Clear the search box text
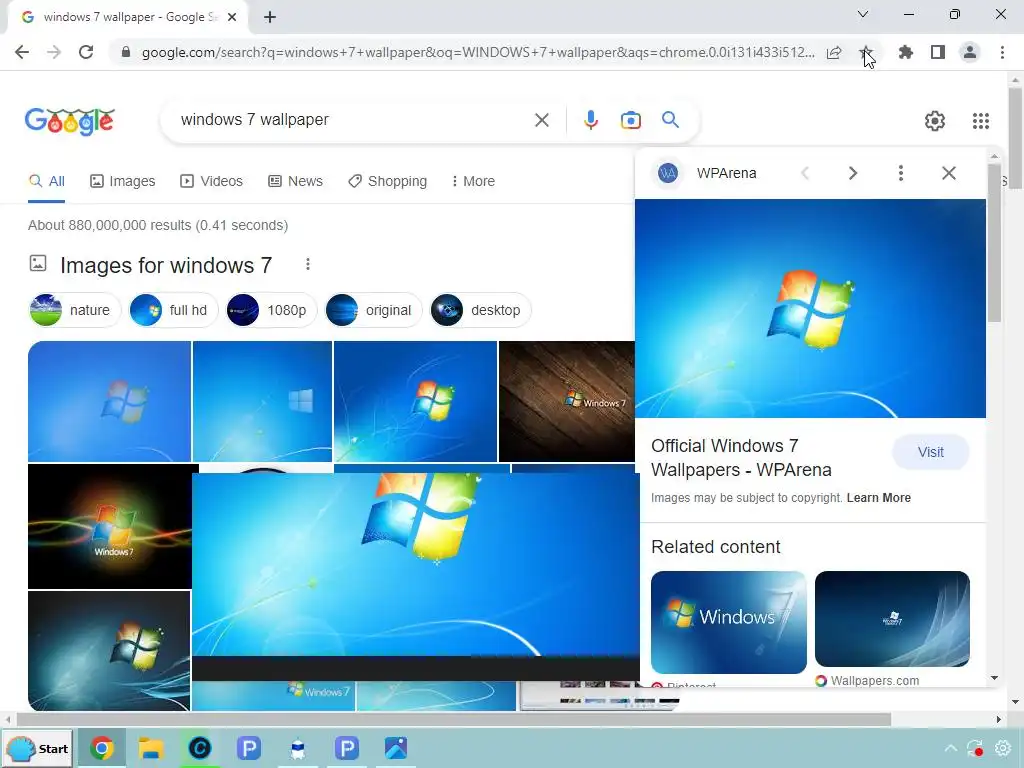The height and width of the screenshot is (768, 1024). [x=541, y=120]
